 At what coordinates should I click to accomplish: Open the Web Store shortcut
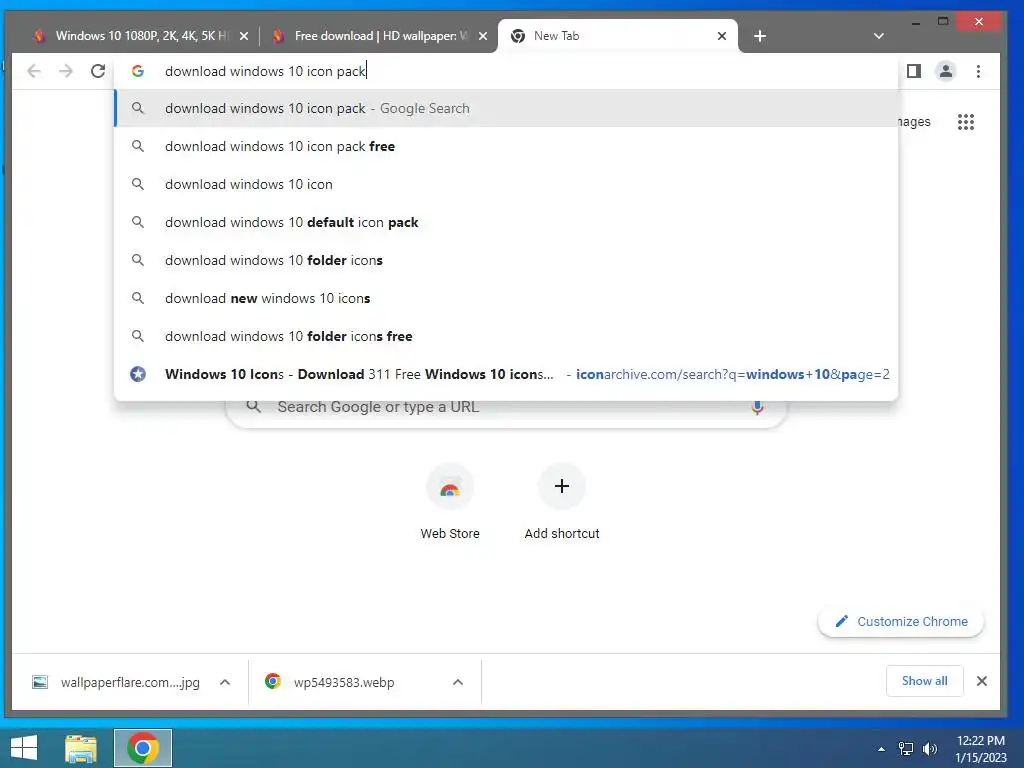pos(450,502)
